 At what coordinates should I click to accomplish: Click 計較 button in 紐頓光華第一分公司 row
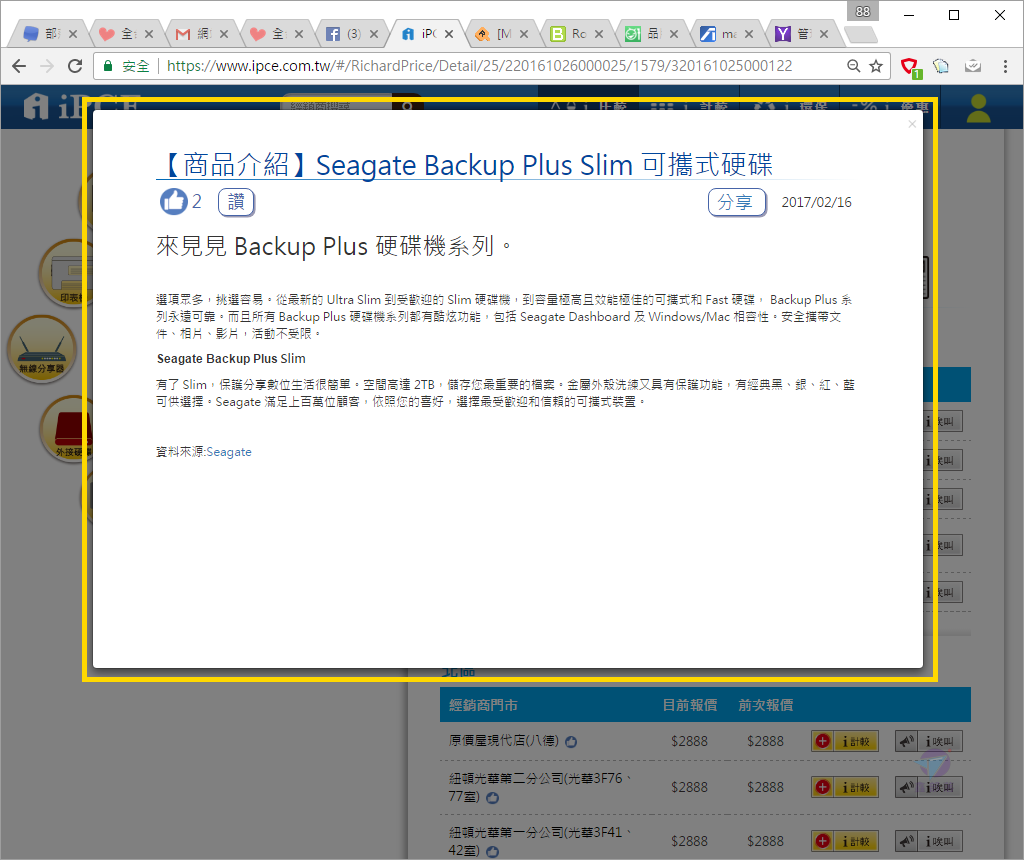(844, 841)
